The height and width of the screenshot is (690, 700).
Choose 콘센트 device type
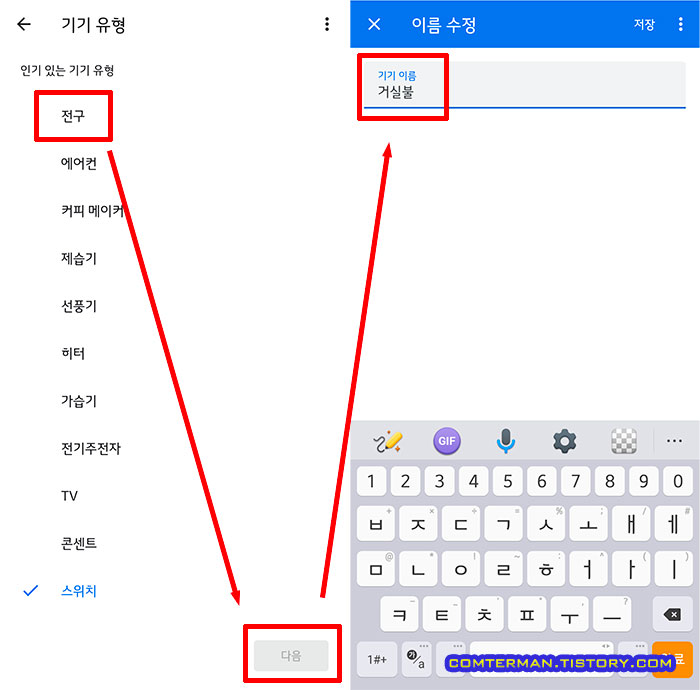point(79,543)
